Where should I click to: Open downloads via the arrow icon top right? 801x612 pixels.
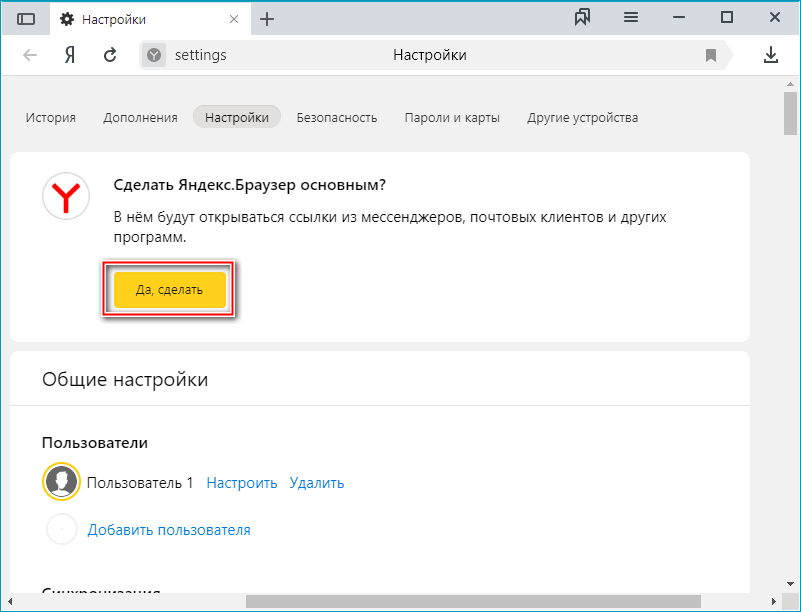pos(770,55)
